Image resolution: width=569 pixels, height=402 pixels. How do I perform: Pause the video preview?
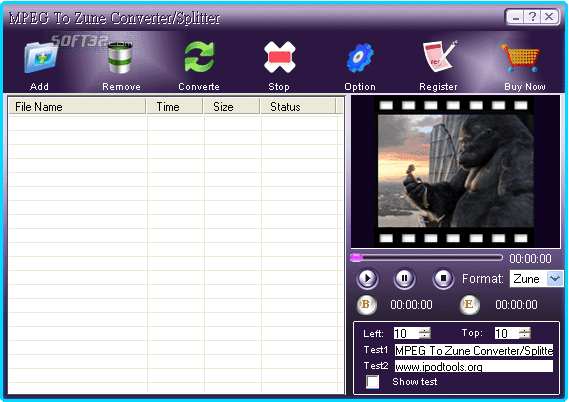pos(404,279)
